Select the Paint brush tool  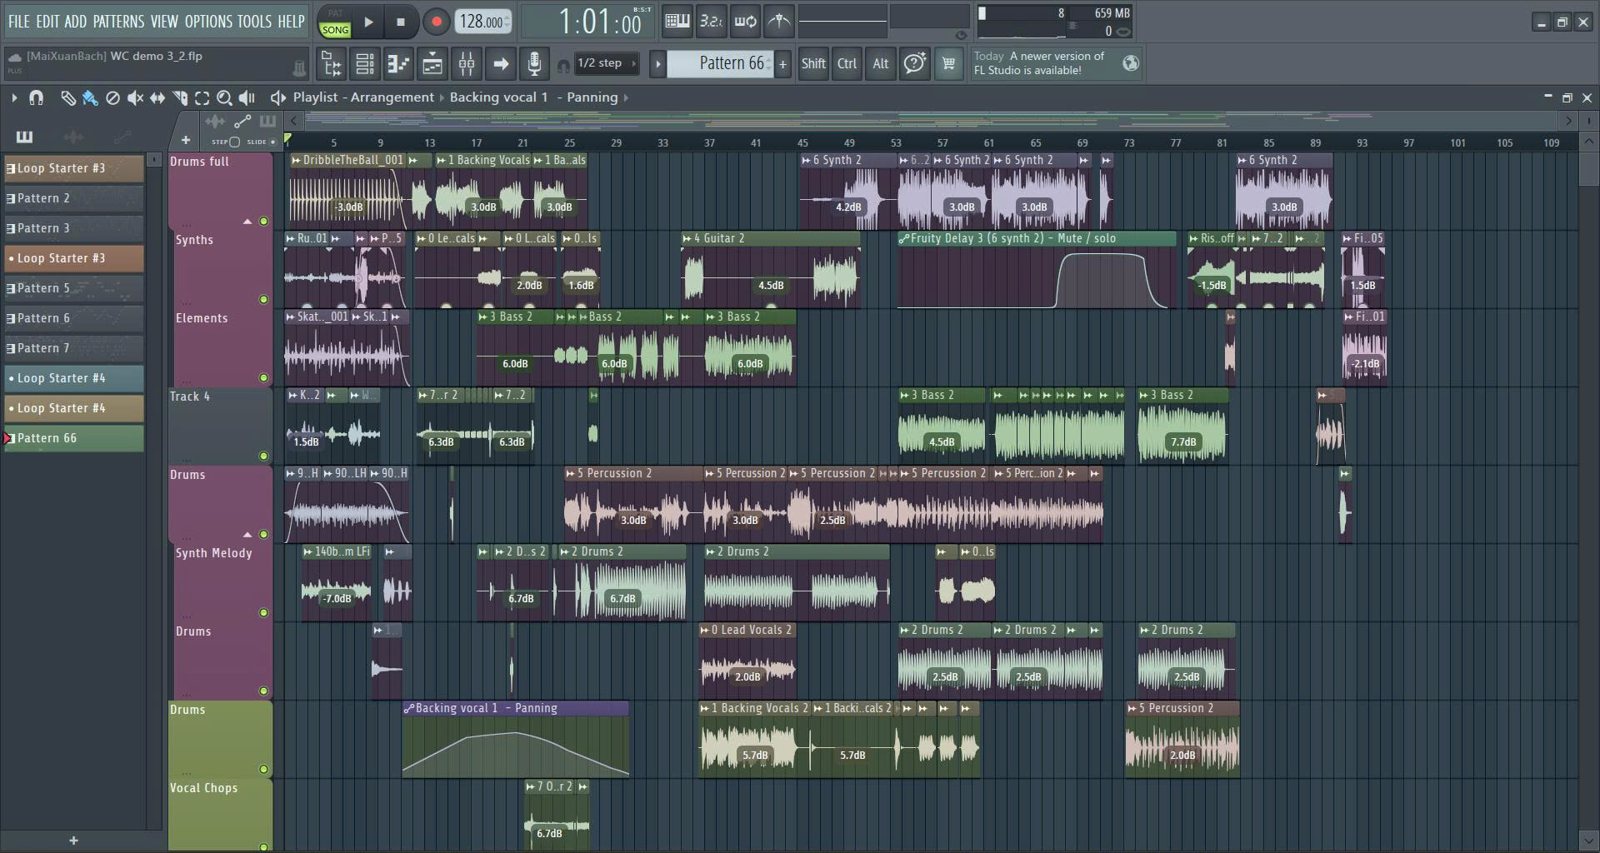(x=90, y=98)
